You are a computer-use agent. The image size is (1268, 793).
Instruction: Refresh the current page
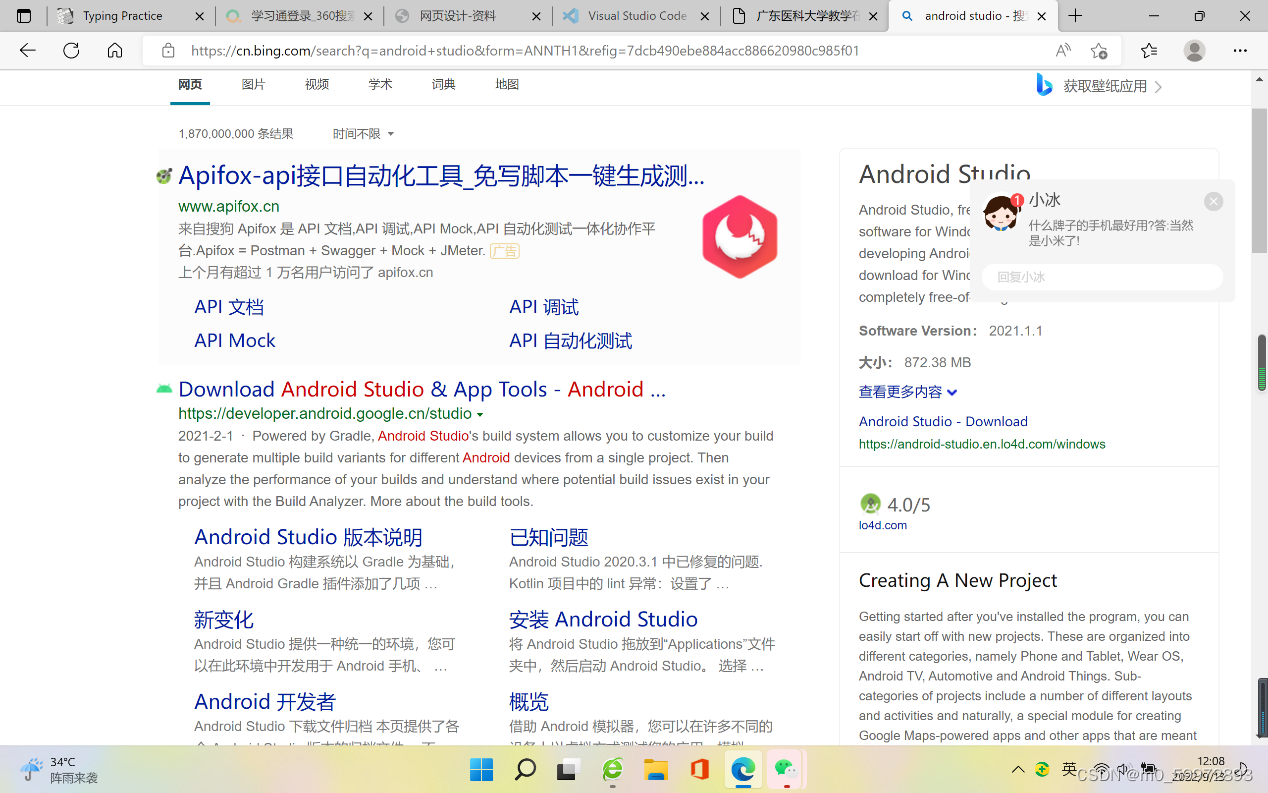(x=71, y=51)
